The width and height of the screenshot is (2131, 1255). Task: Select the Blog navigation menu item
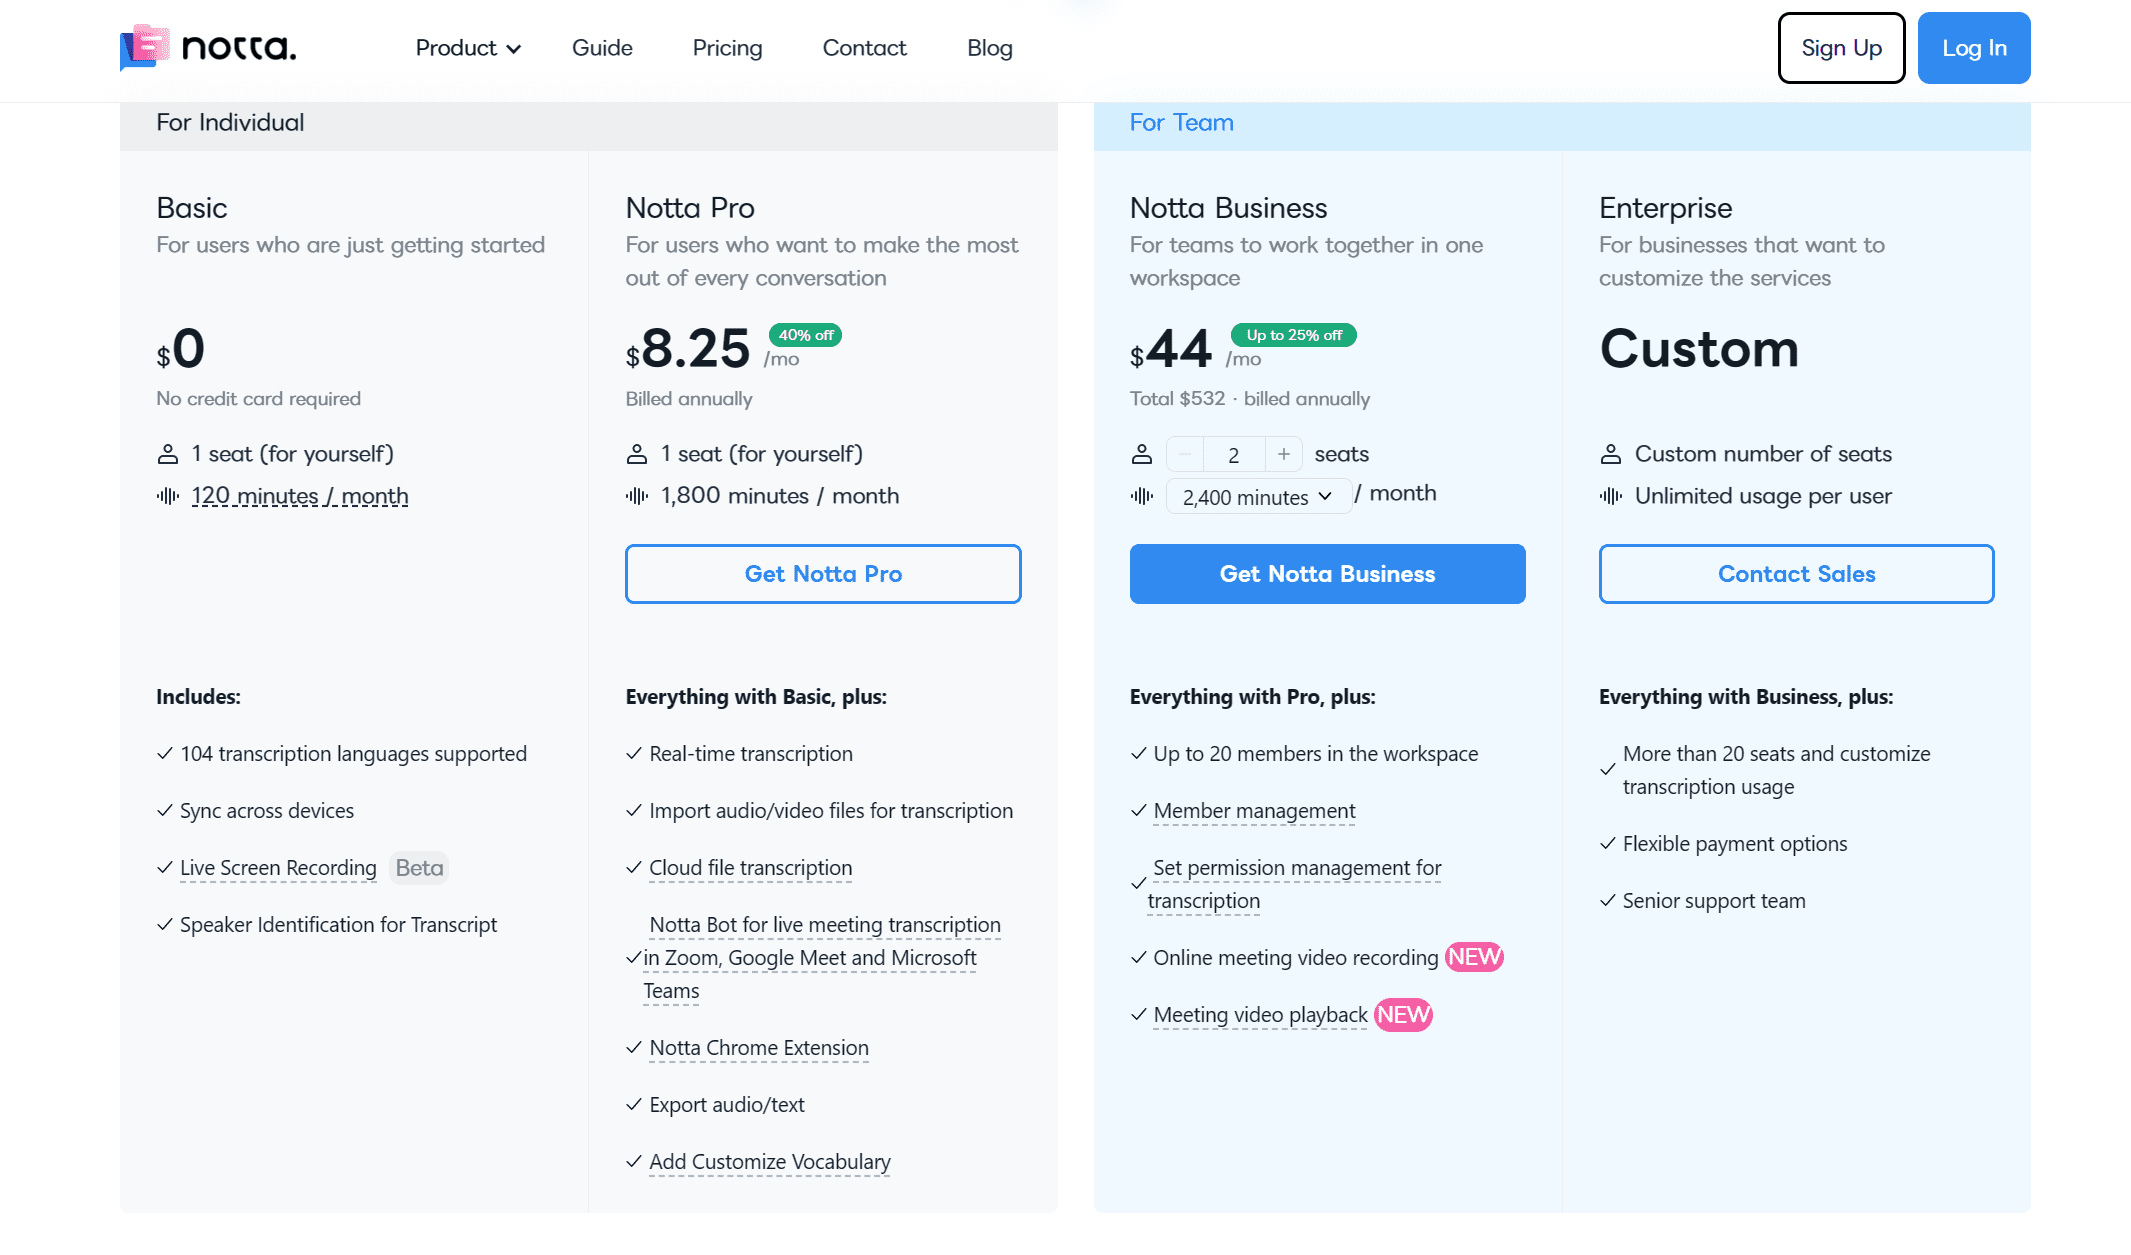[x=990, y=46]
